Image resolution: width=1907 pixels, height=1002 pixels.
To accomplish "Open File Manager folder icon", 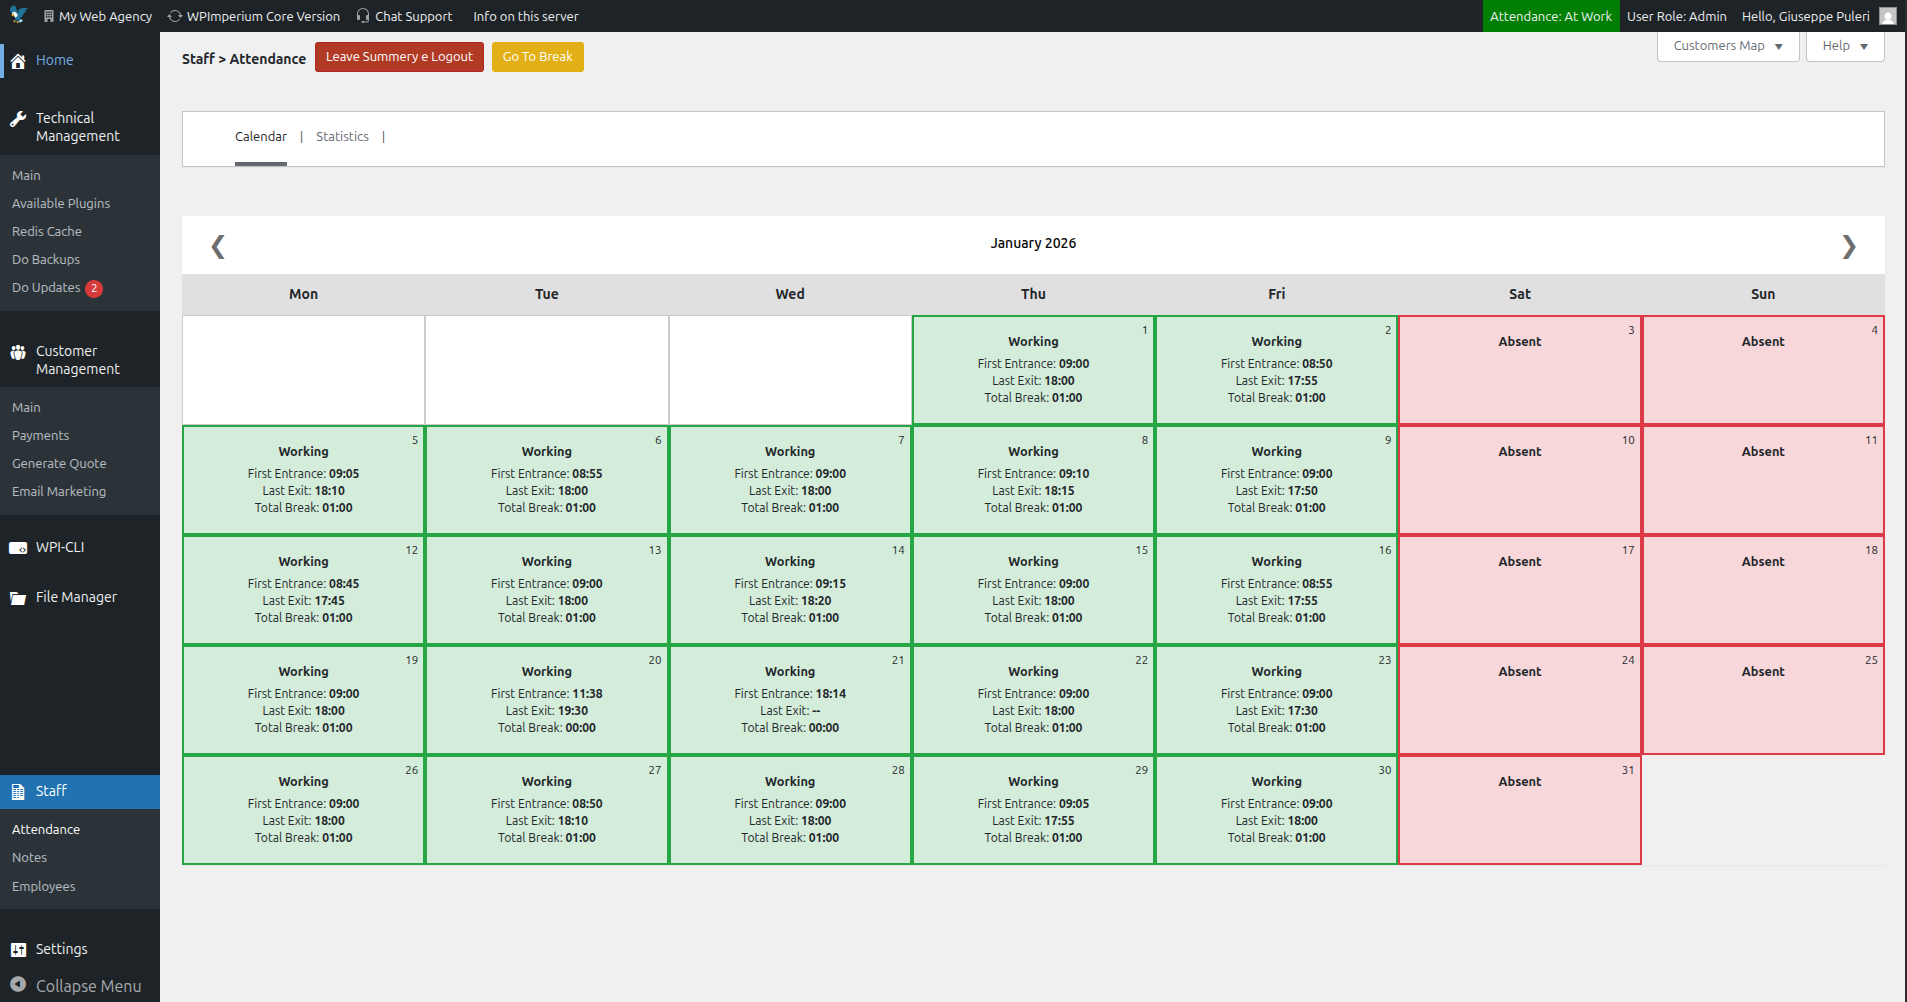I will pyautogui.click(x=18, y=598).
